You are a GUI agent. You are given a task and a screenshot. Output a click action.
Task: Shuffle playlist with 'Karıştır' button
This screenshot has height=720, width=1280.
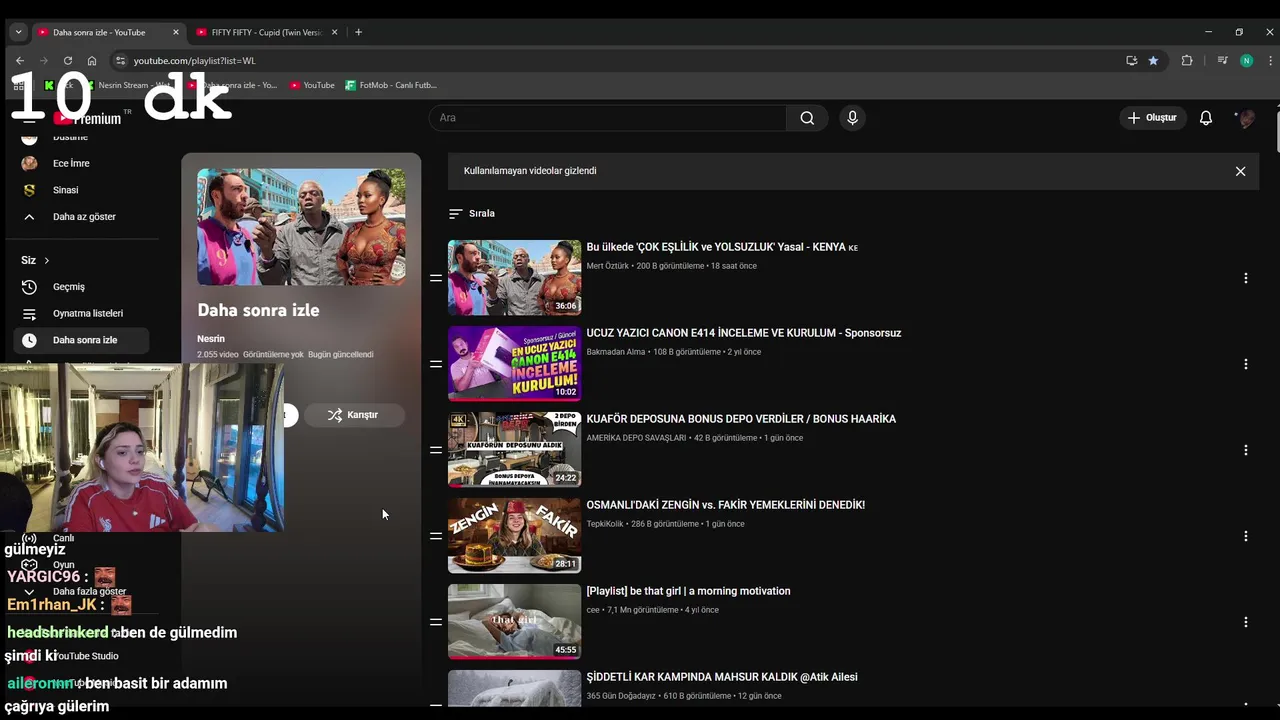354,415
